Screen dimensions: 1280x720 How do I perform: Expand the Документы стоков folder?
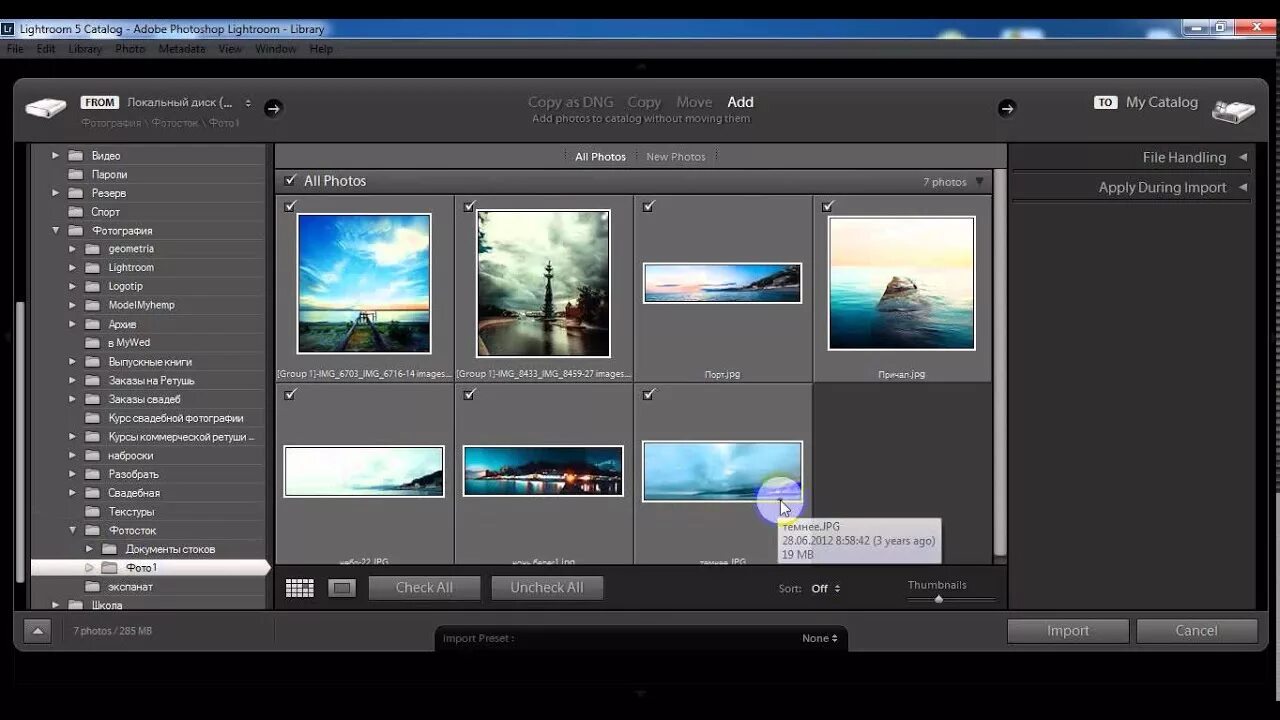[x=89, y=550]
